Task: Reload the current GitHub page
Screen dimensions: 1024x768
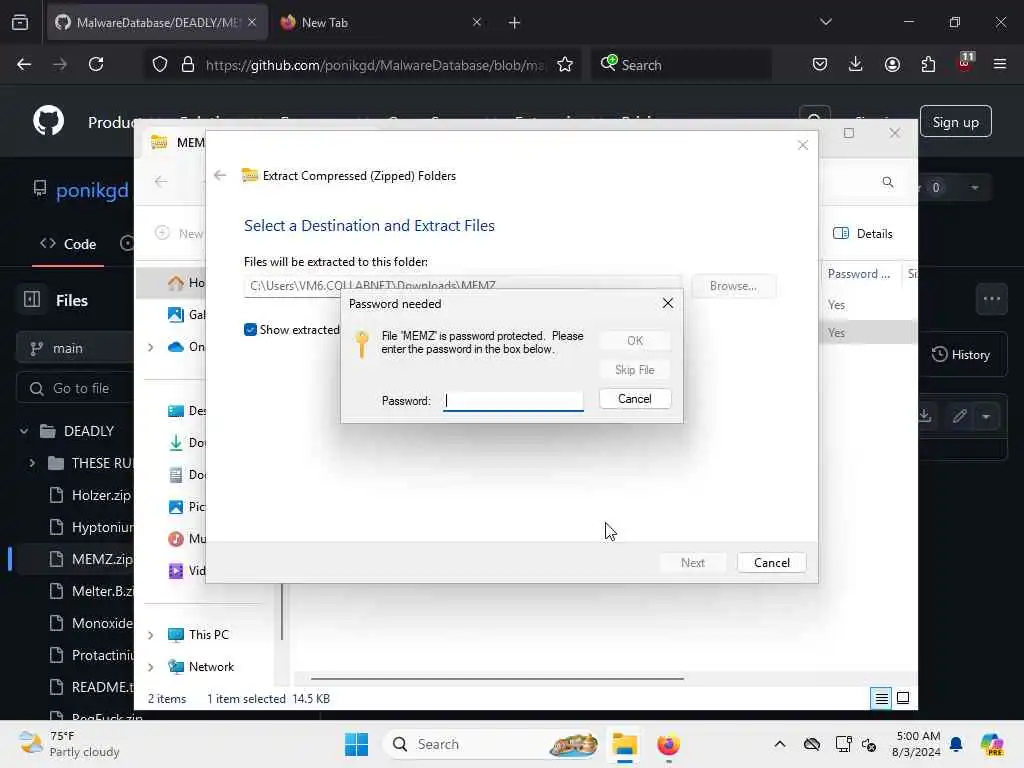Action: [x=96, y=64]
